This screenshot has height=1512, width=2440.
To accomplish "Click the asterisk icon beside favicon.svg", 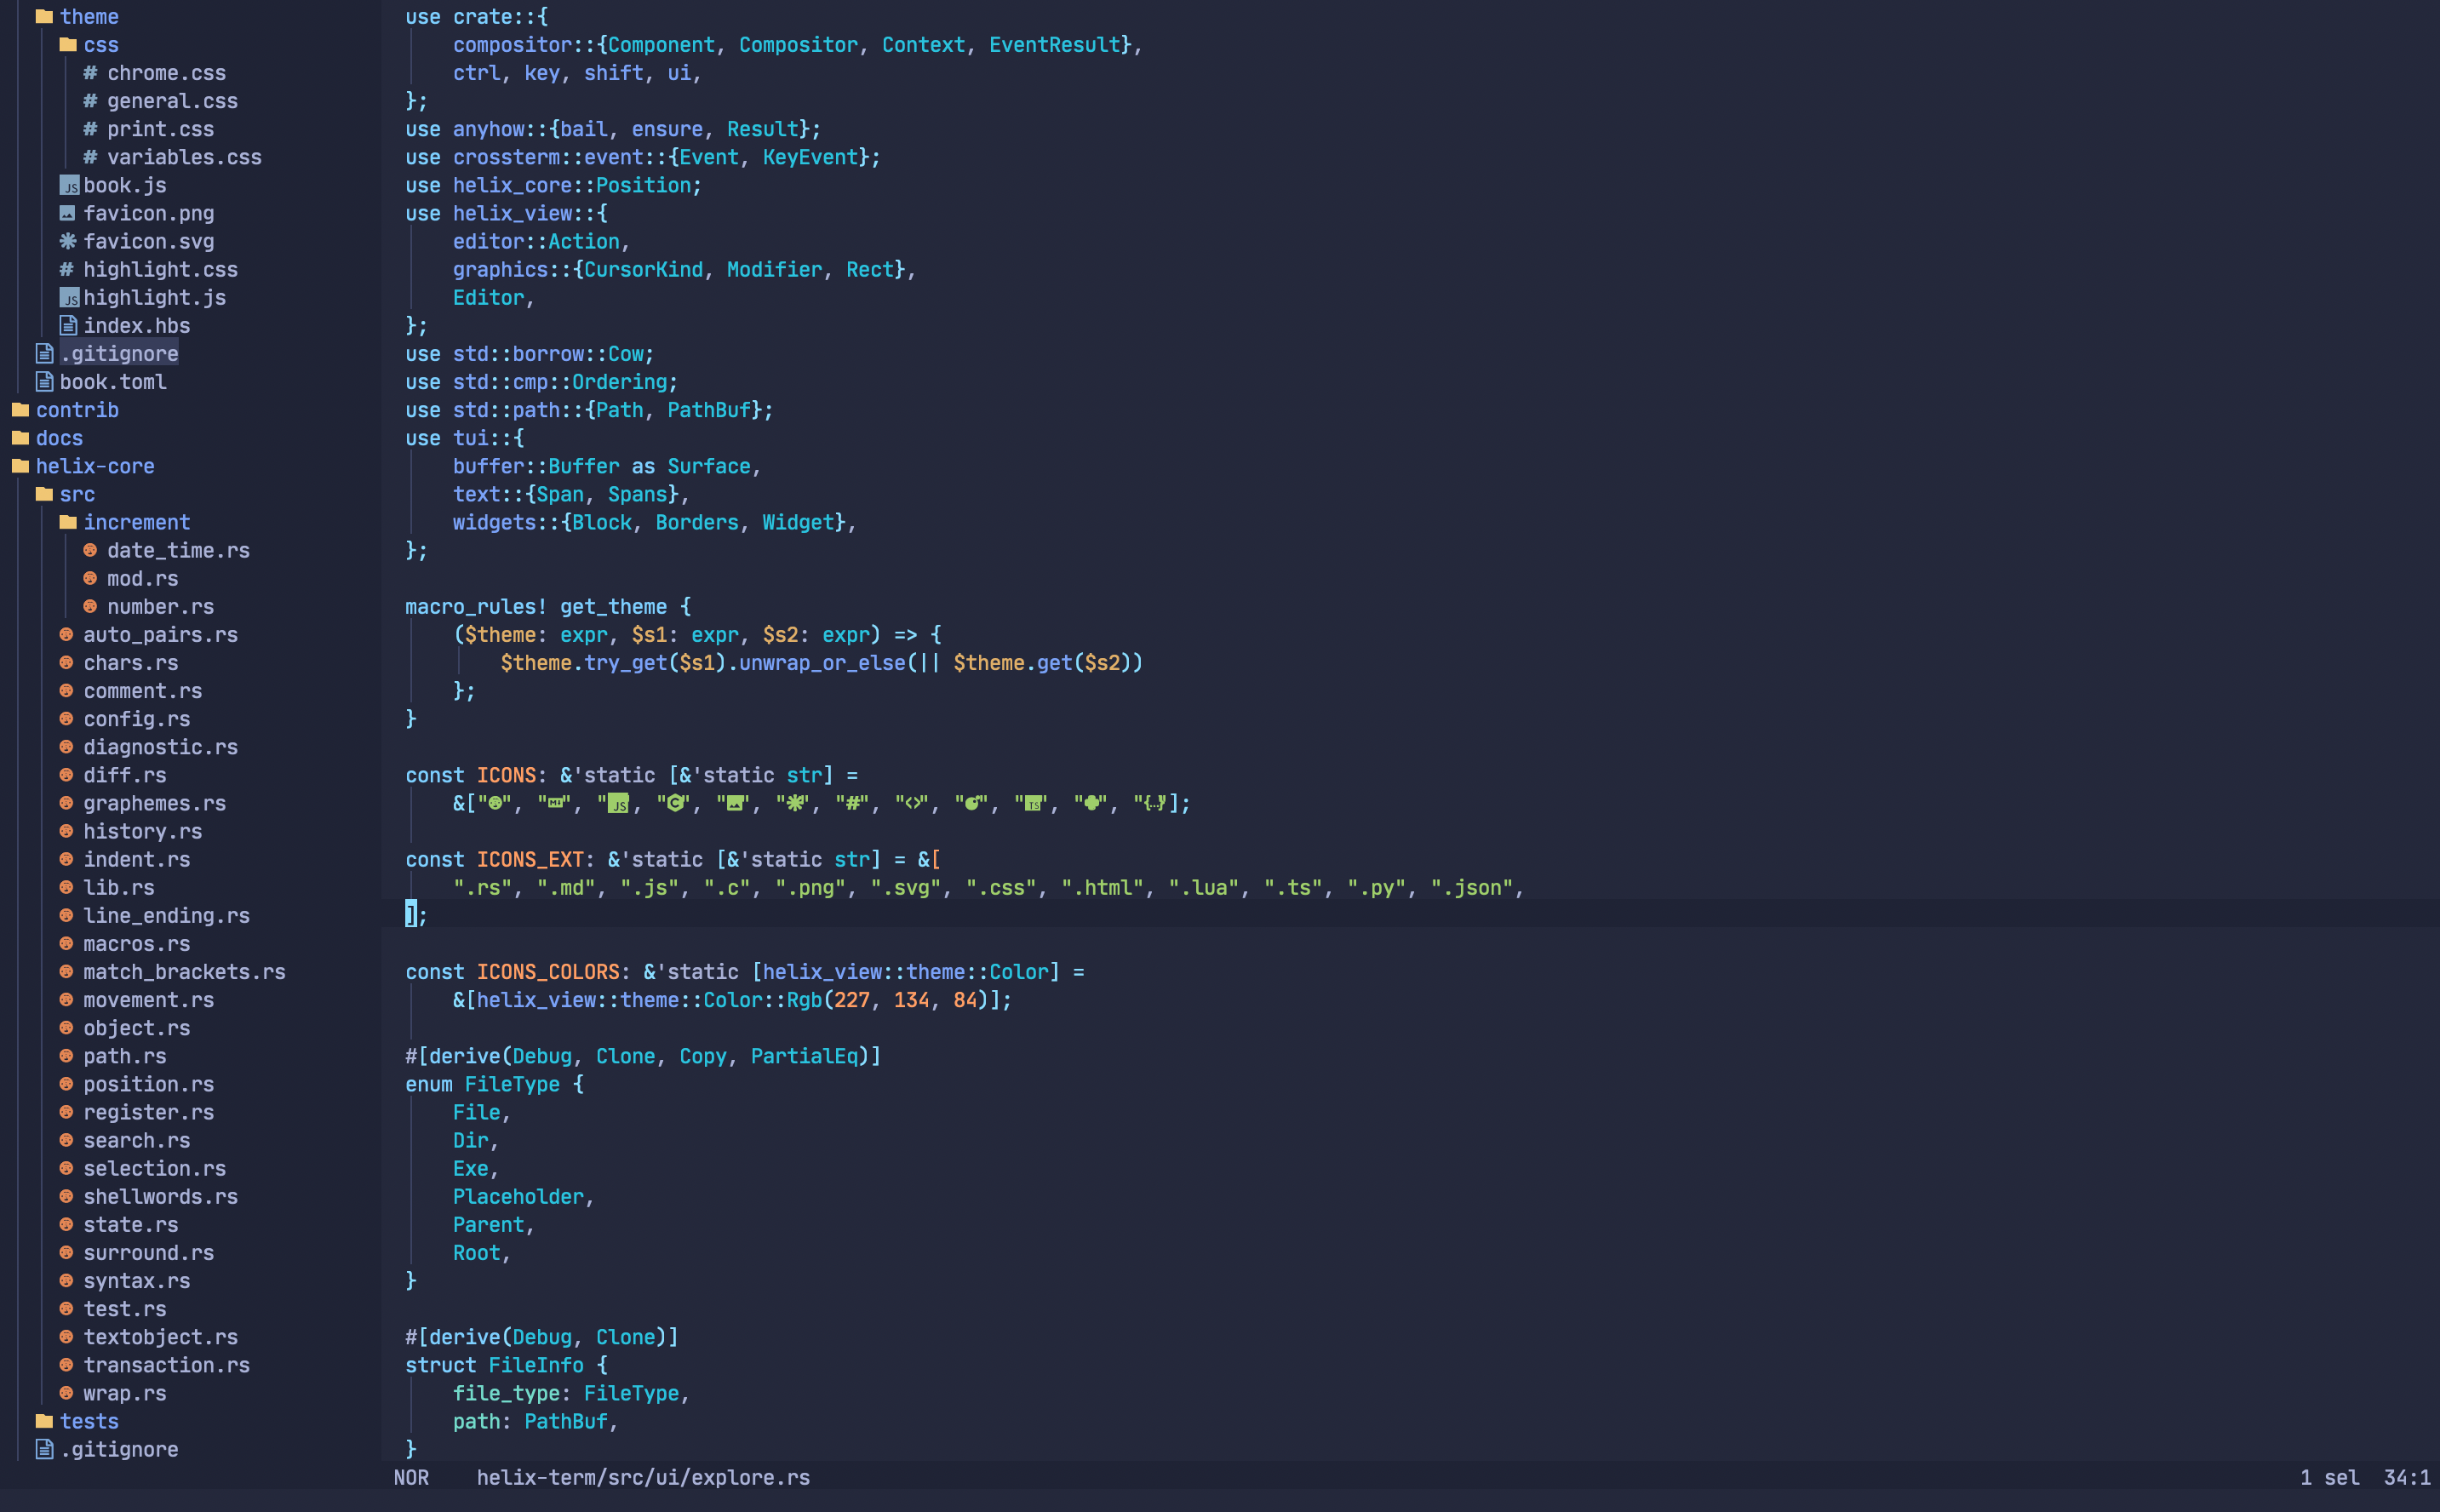I will click(67, 242).
